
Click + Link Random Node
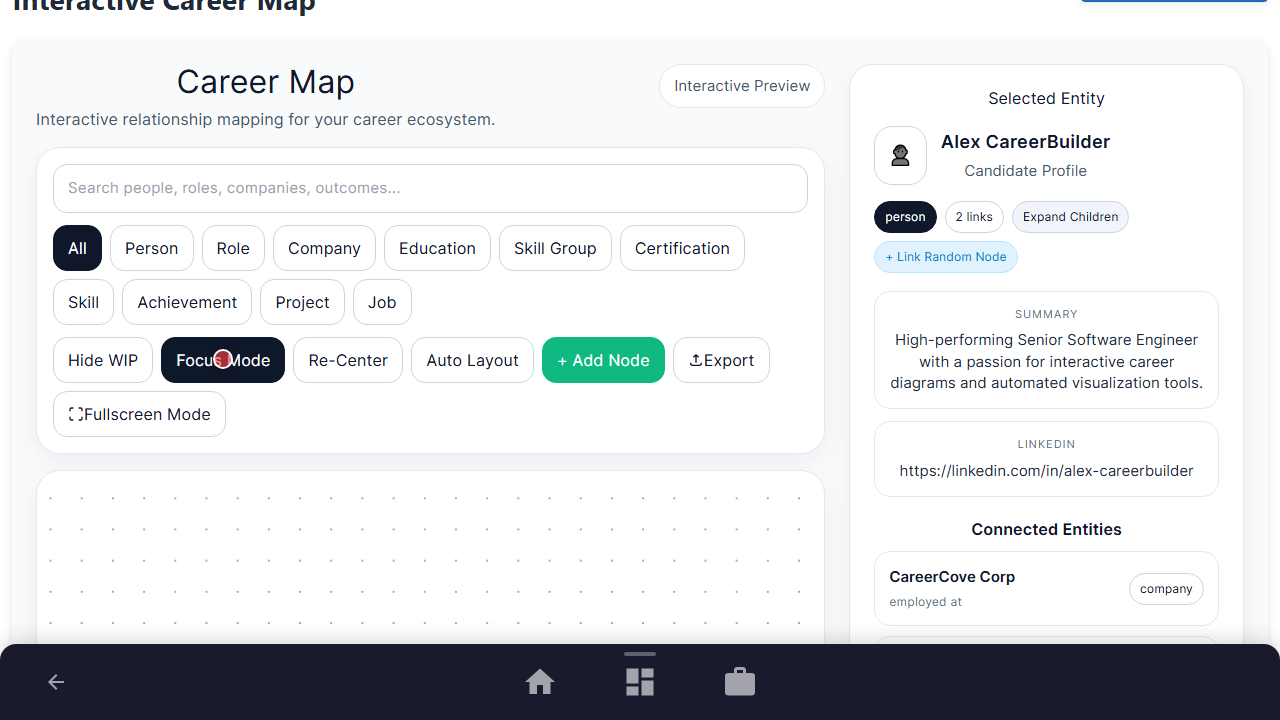click(x=946, y=257)
